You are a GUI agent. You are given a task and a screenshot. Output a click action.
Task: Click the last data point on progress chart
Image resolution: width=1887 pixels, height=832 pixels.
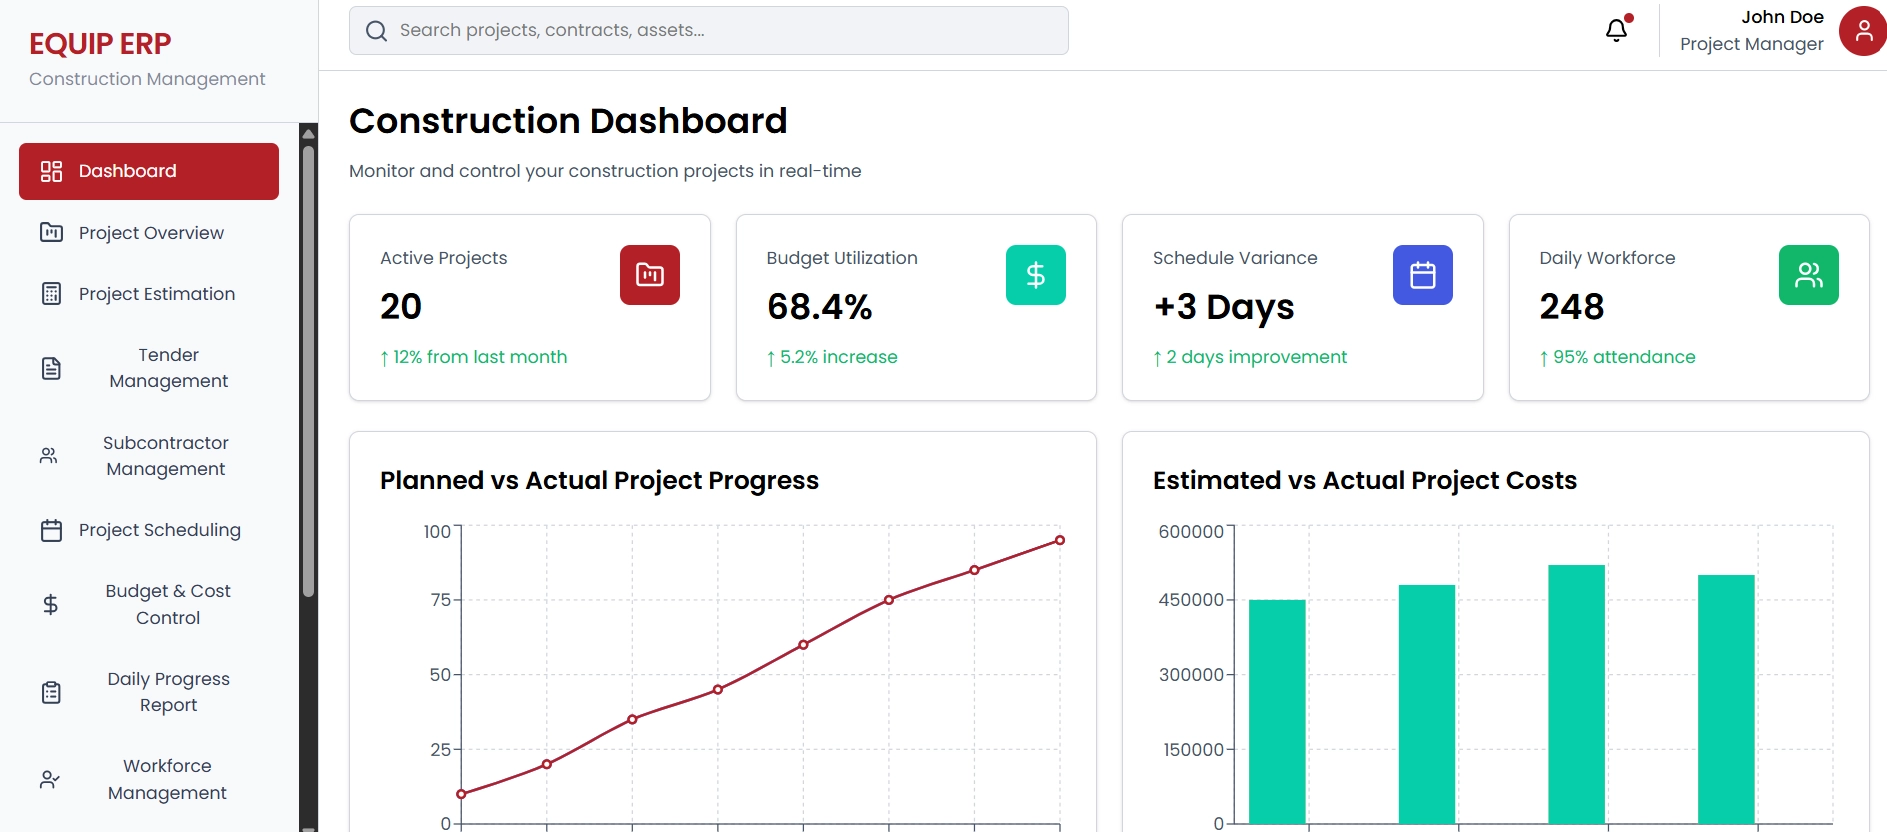(x=1059, y=540)
